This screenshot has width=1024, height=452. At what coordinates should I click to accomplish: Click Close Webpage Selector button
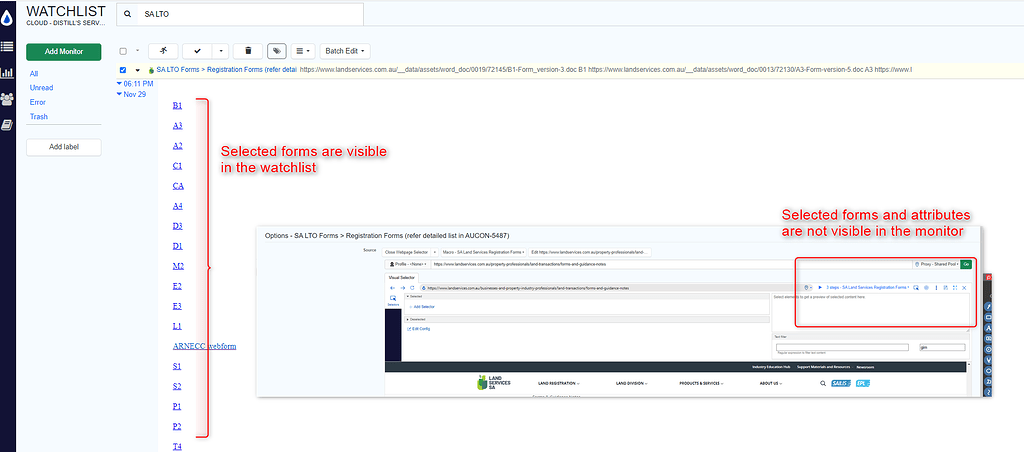pyautogui.click(x=406, y=251)
